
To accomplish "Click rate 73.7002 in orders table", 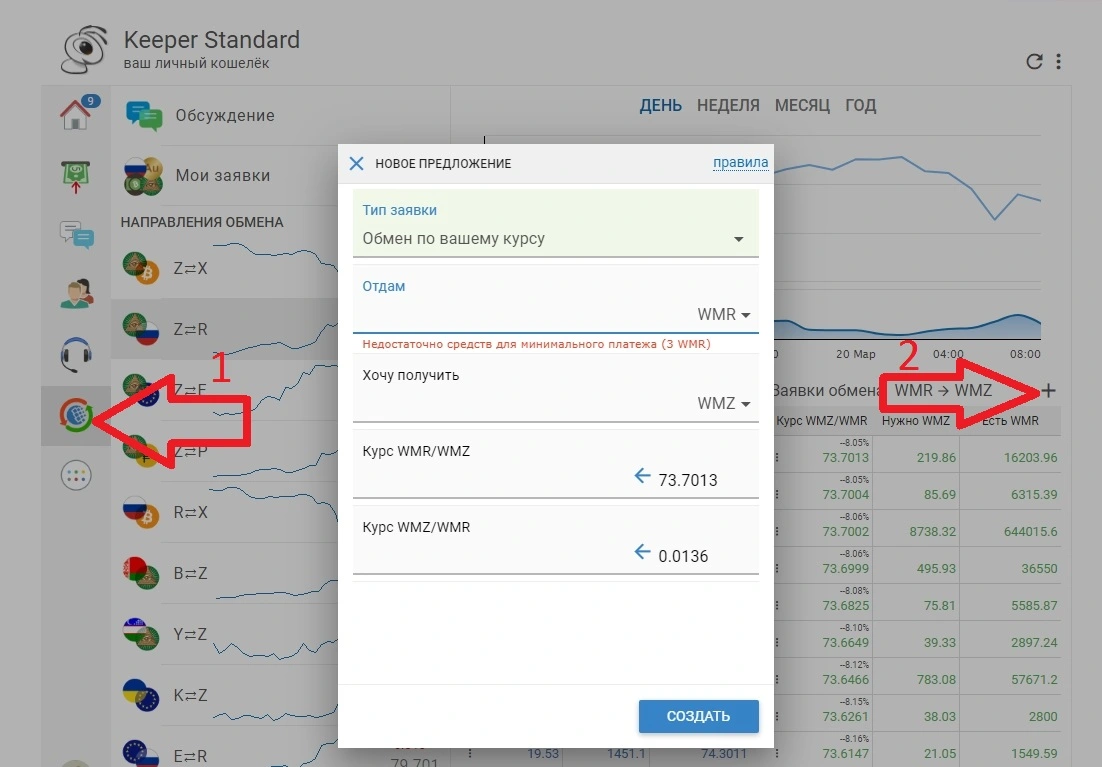I will pos(845,531).
